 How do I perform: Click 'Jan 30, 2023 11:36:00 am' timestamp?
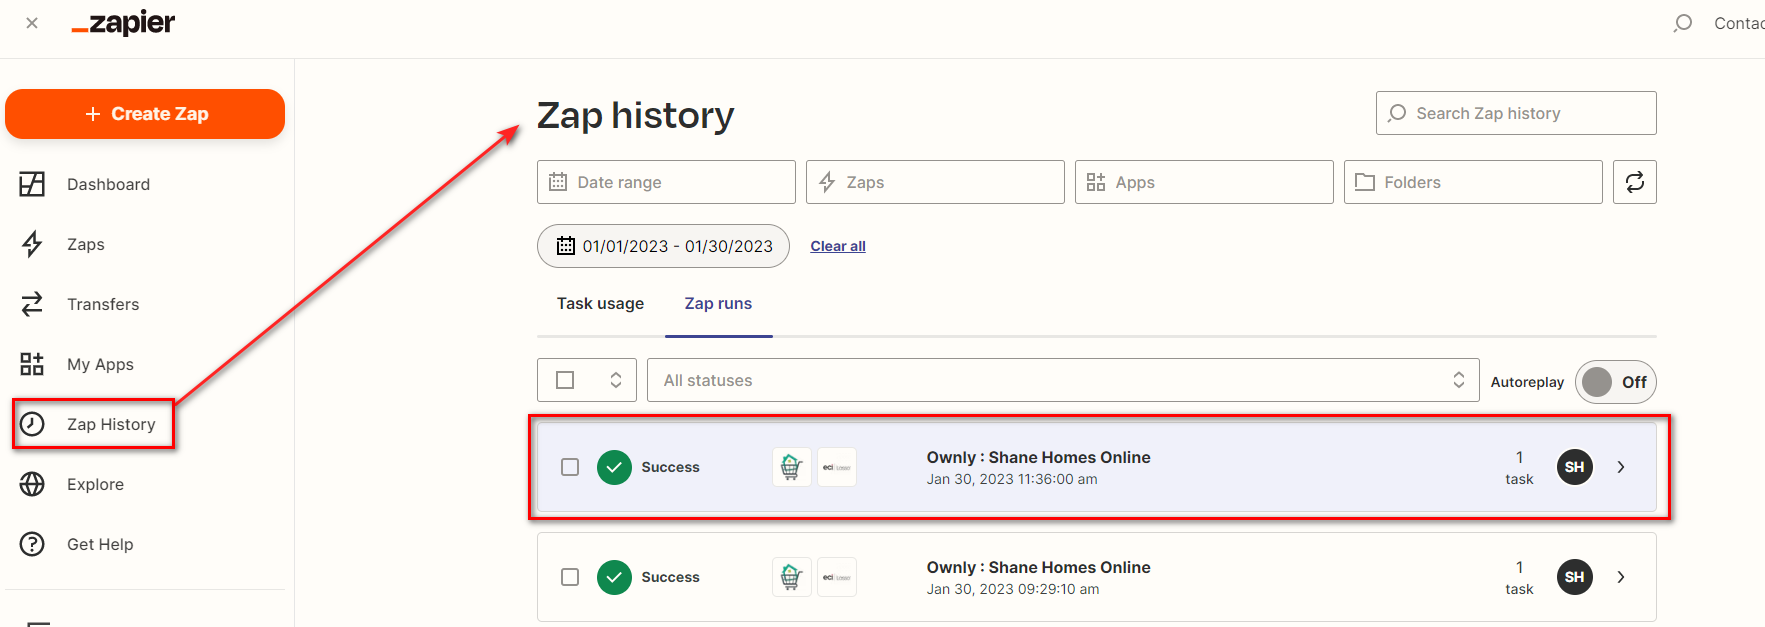1012,479
